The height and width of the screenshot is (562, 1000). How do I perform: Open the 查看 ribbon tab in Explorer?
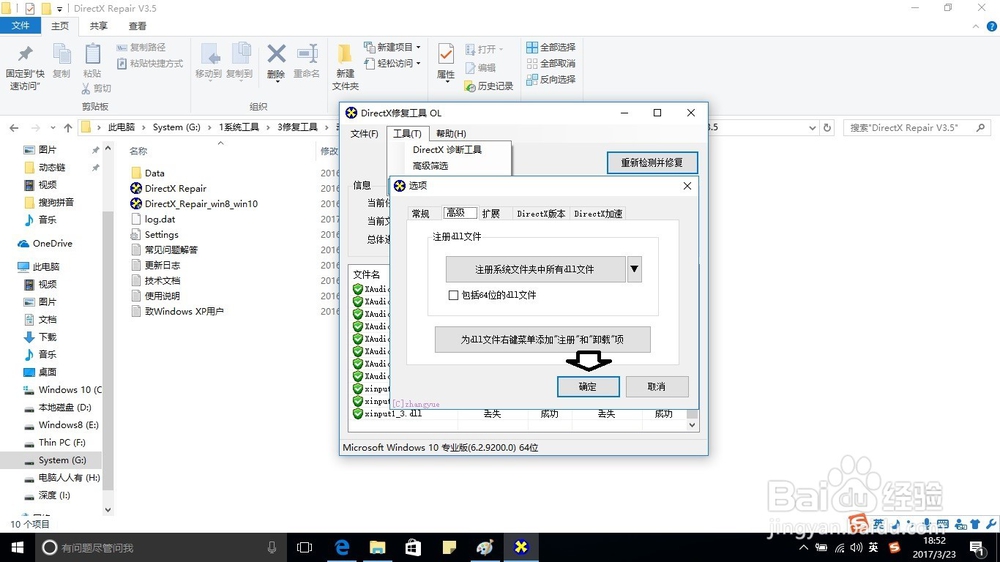point(137,26)
